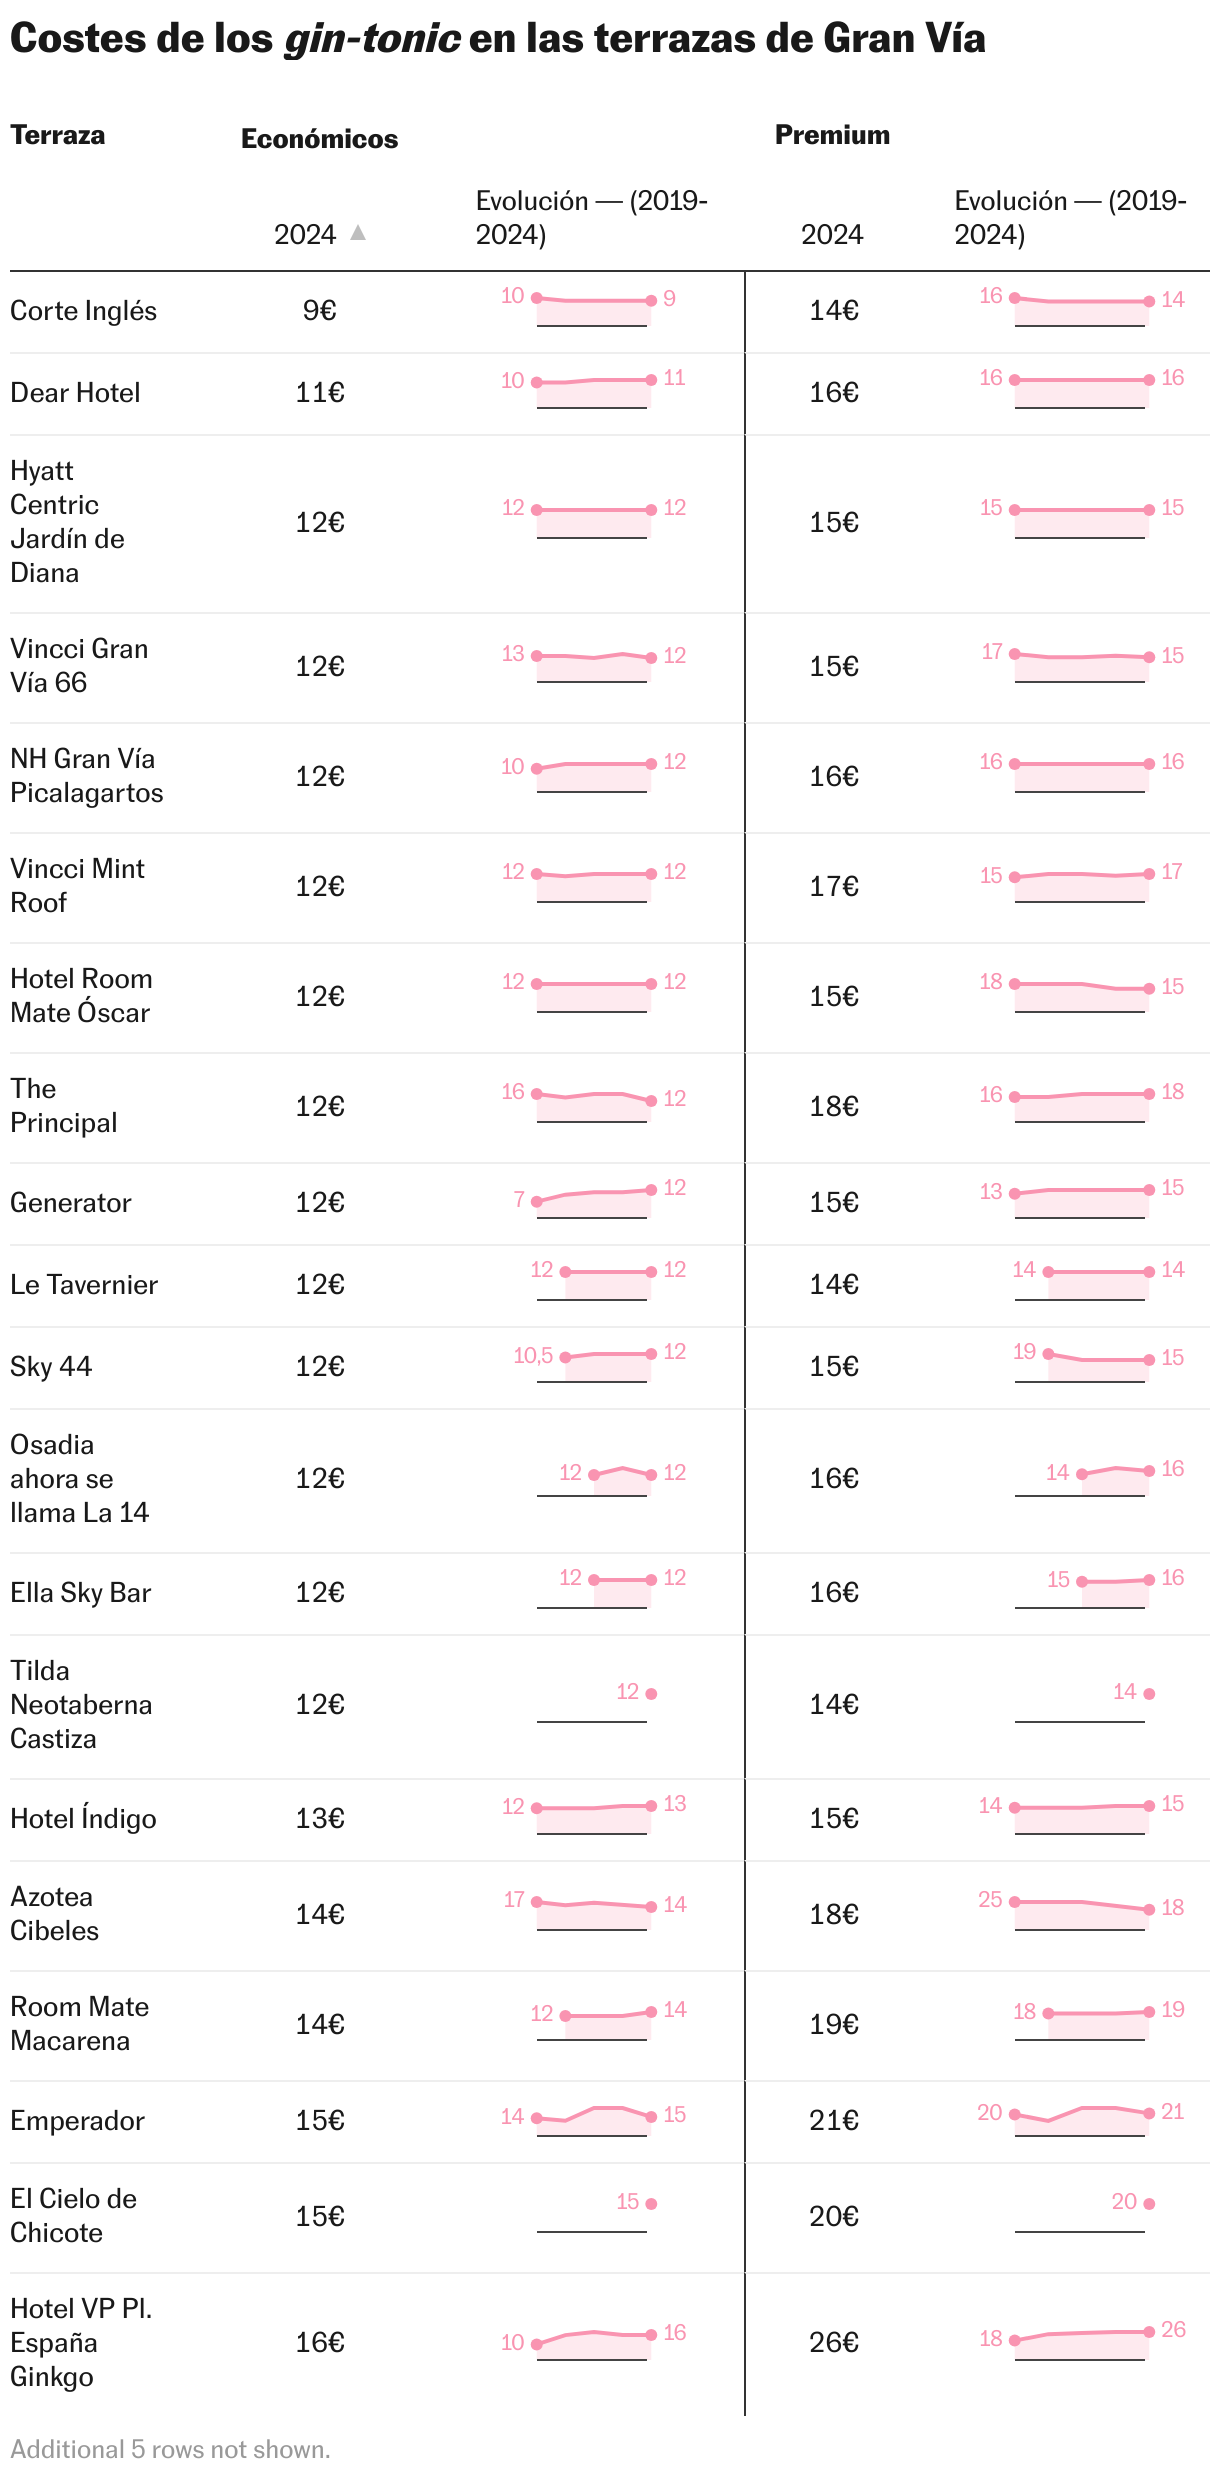Viewport: 1220px width, 2478px height.
Task: Click Hotel VP Pl. España premium sparkline
Action: pos(1081,2342)
